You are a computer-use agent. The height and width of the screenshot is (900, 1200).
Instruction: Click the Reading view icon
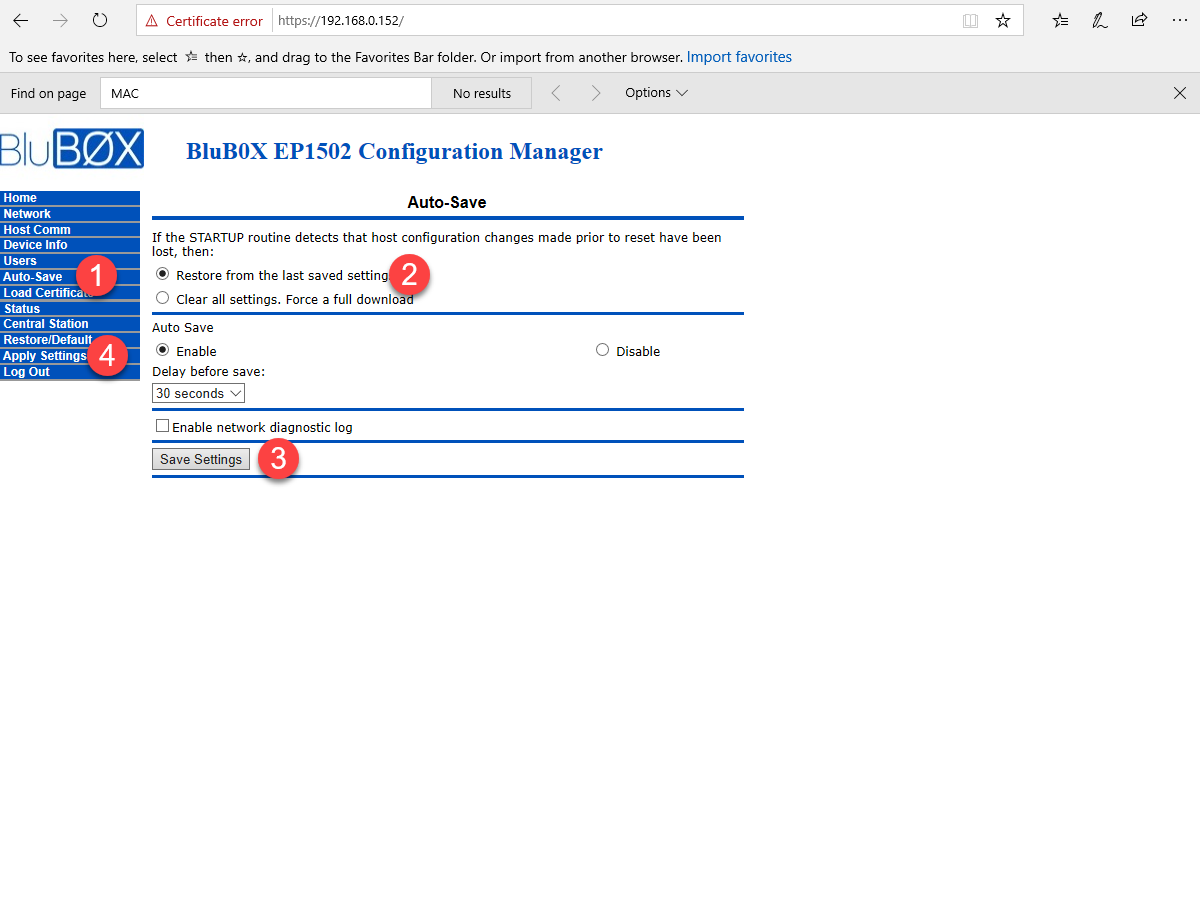tap(970, 20)
